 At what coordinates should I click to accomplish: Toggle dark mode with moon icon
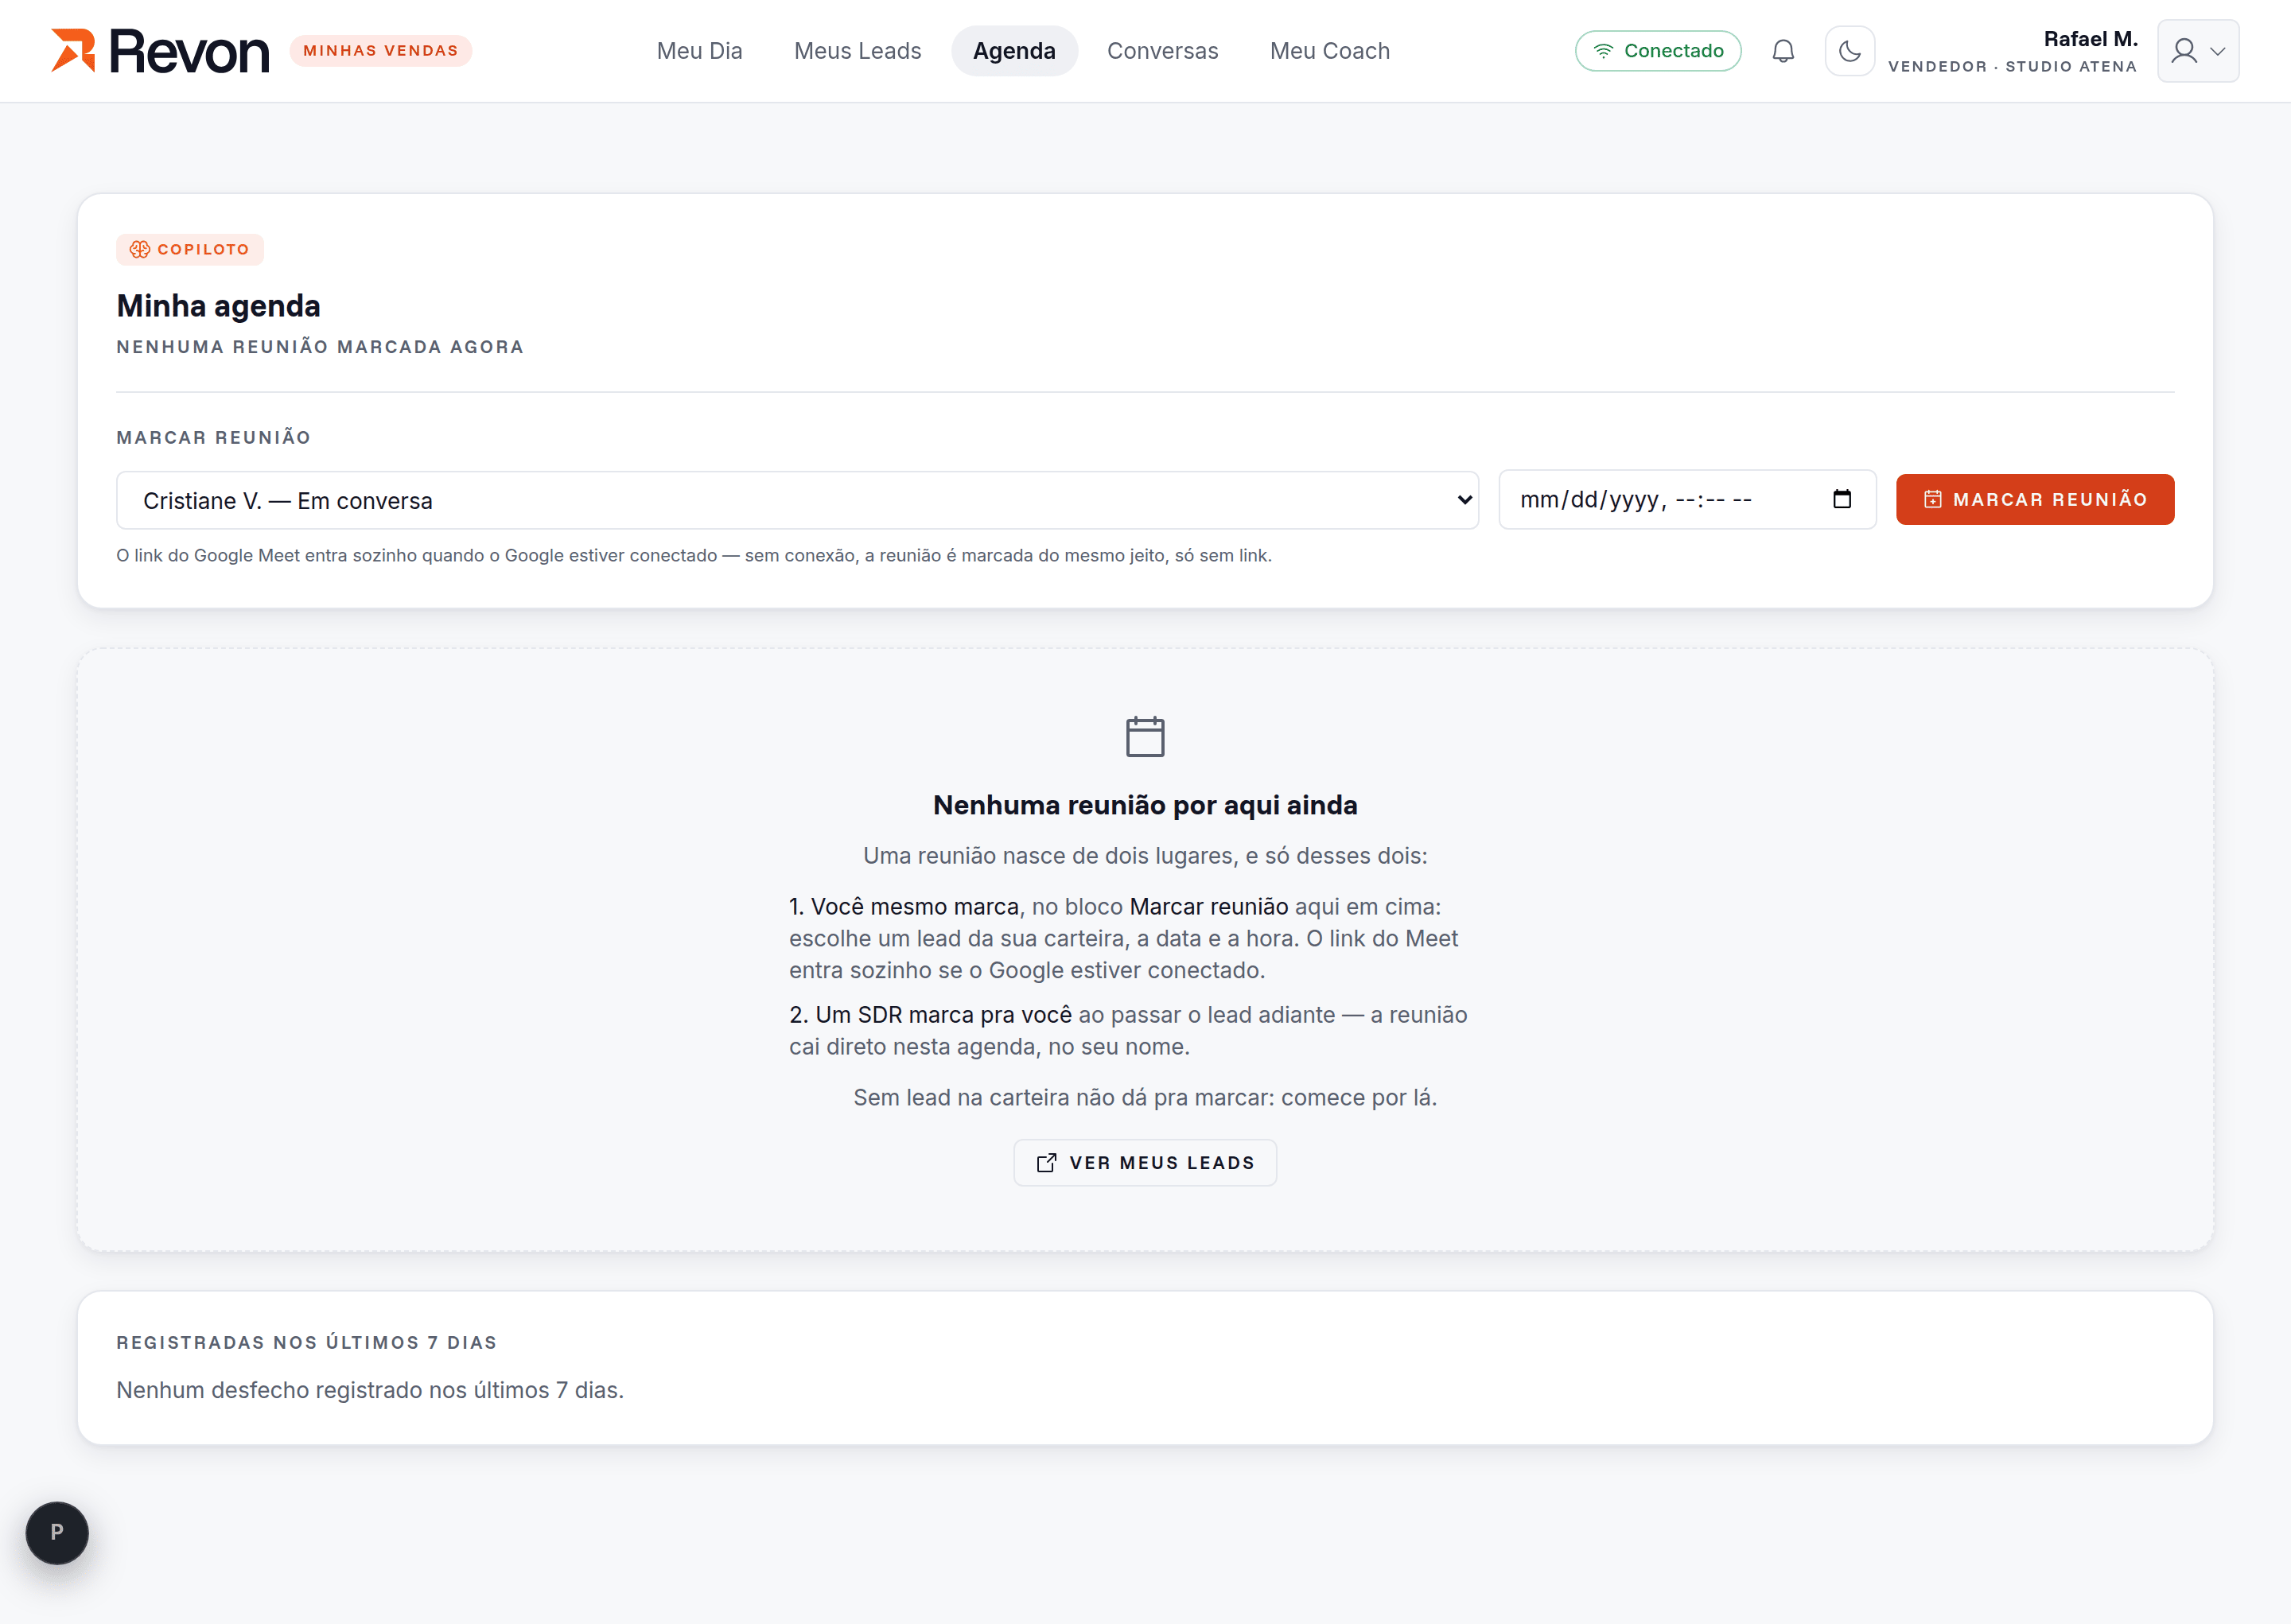tap(1849, 51)
